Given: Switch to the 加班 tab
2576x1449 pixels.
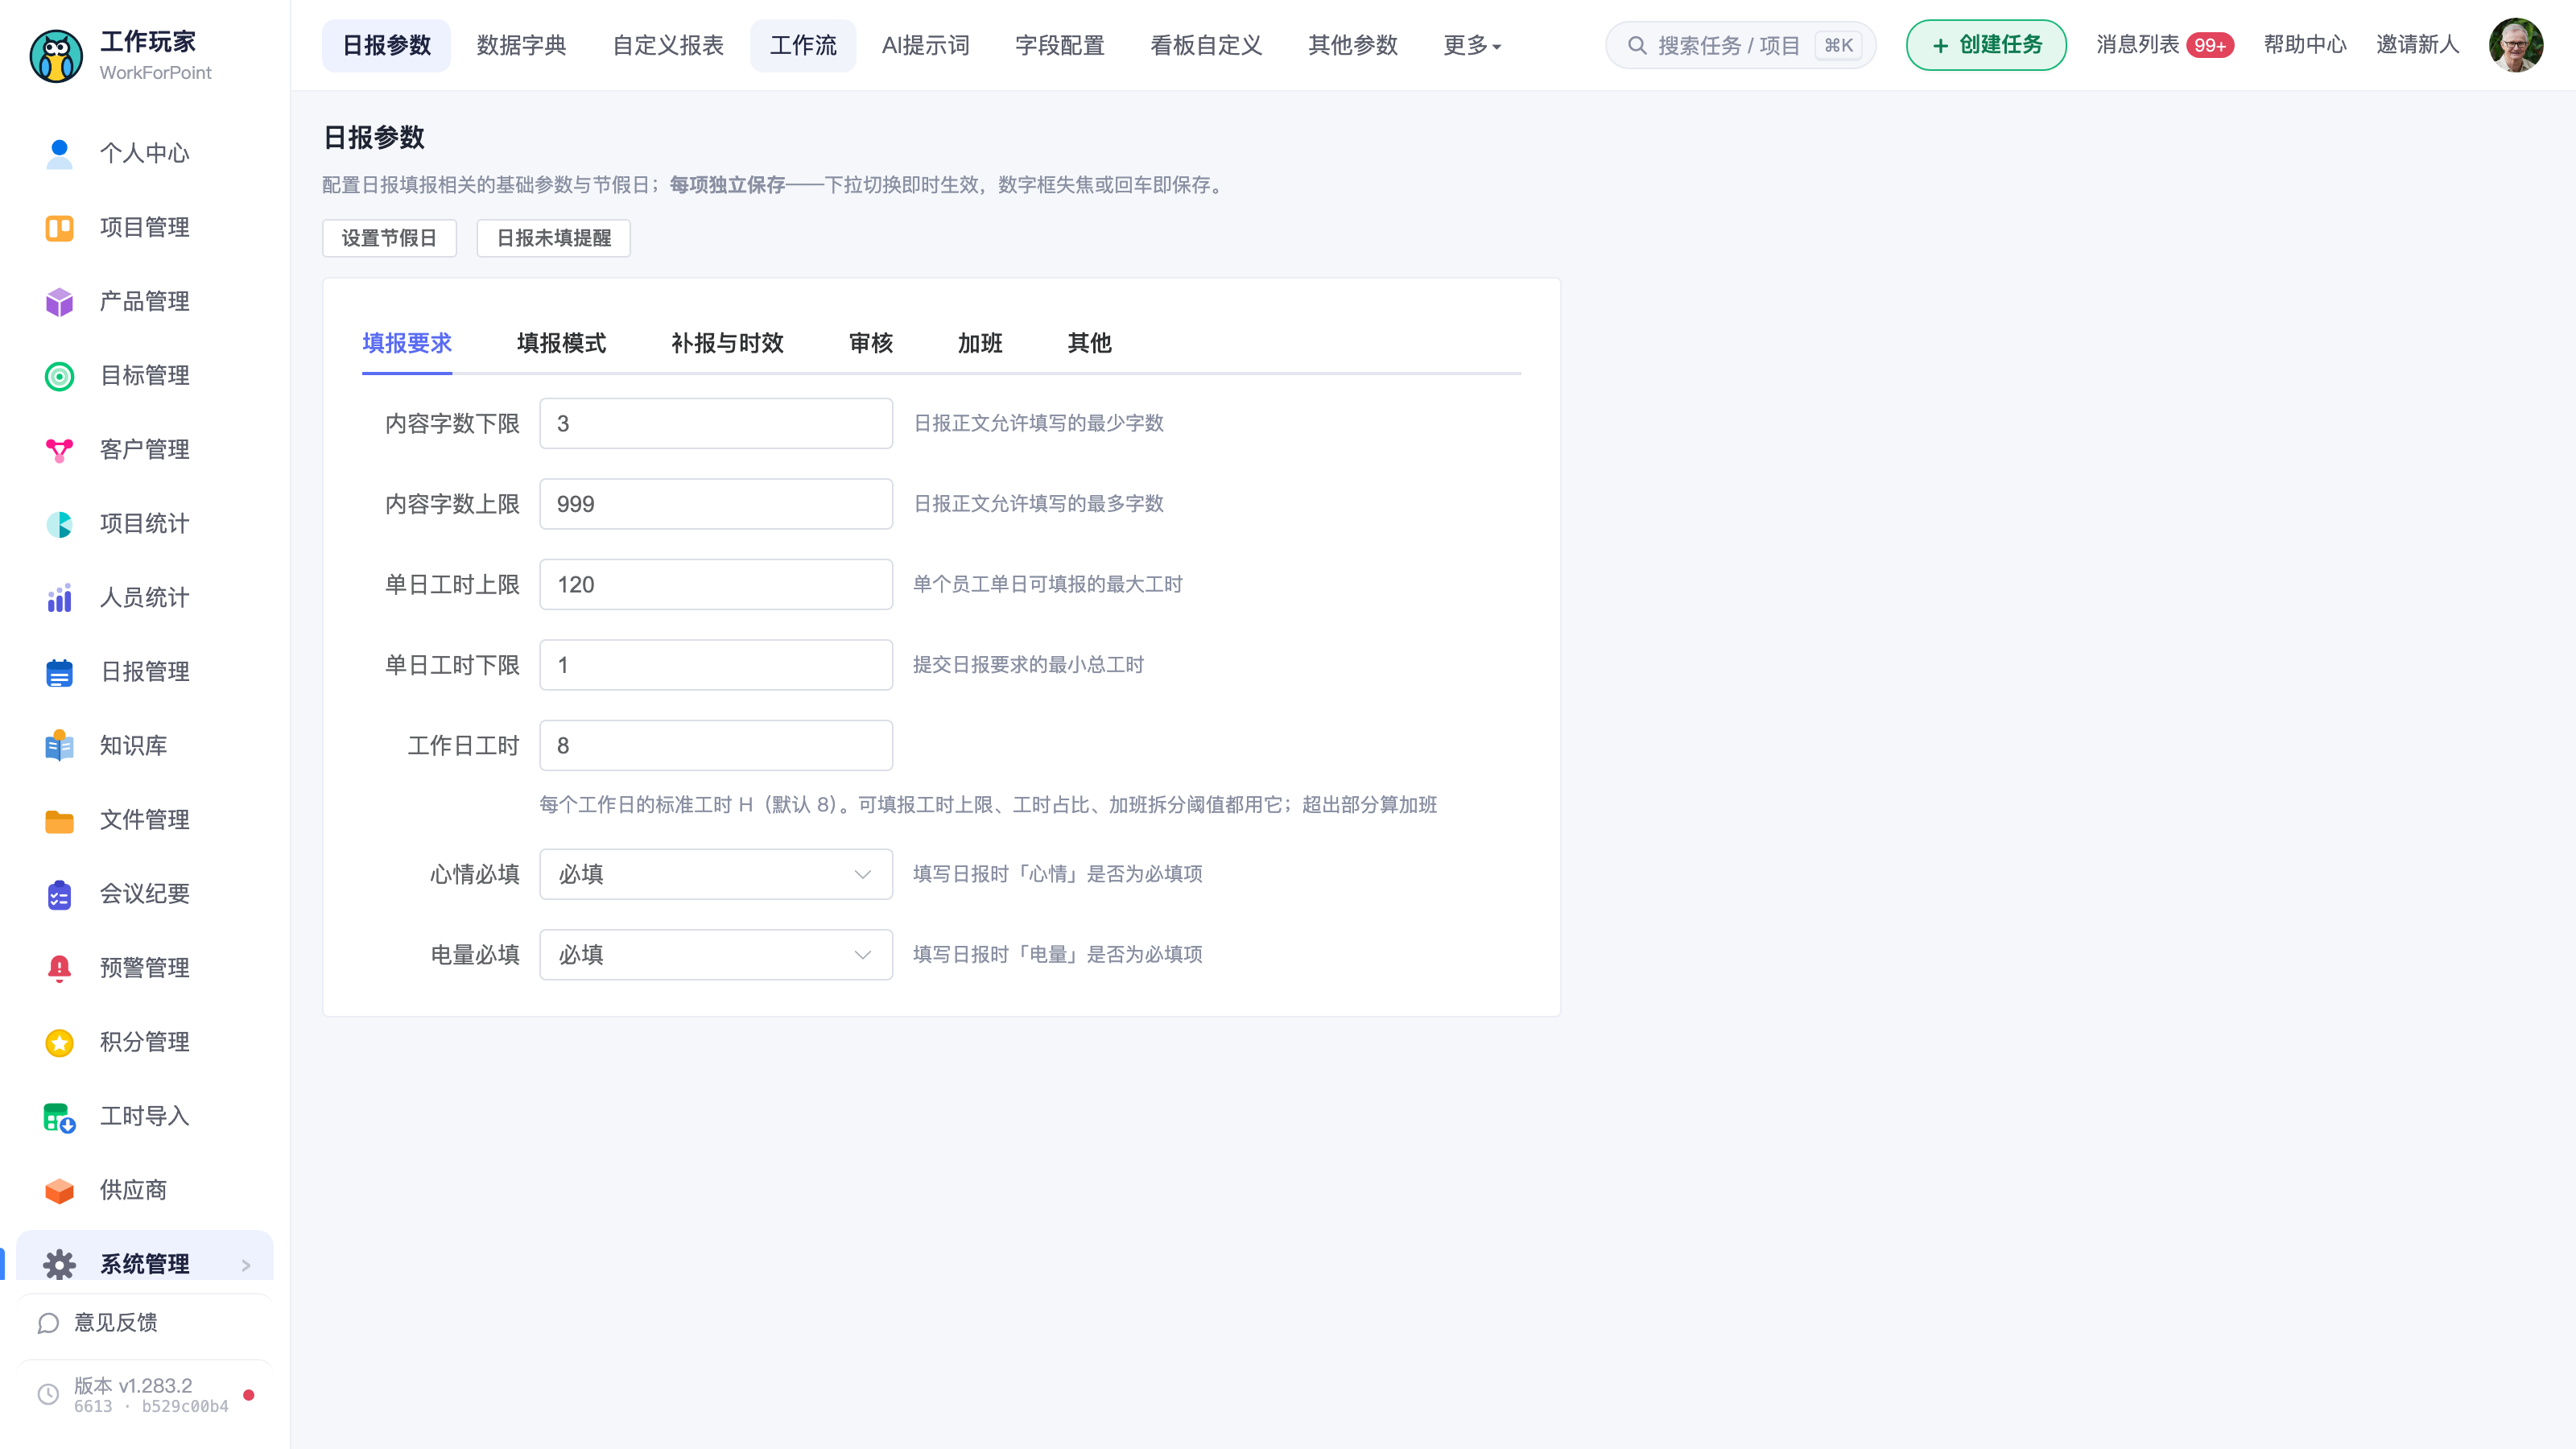Looking at the screenshot, I should pos(979,343).
